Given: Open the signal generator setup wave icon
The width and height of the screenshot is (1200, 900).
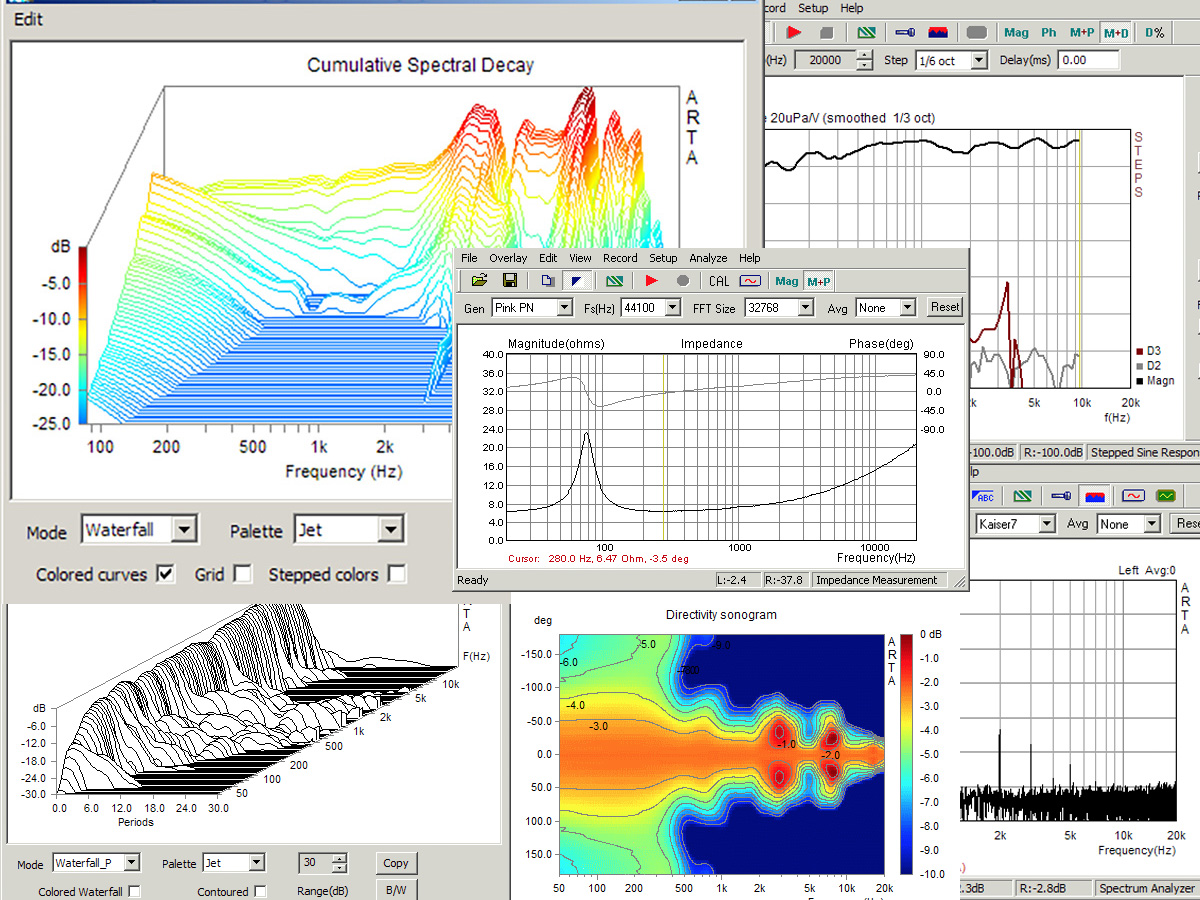Looking at the screenshot, I should (749, 281).
